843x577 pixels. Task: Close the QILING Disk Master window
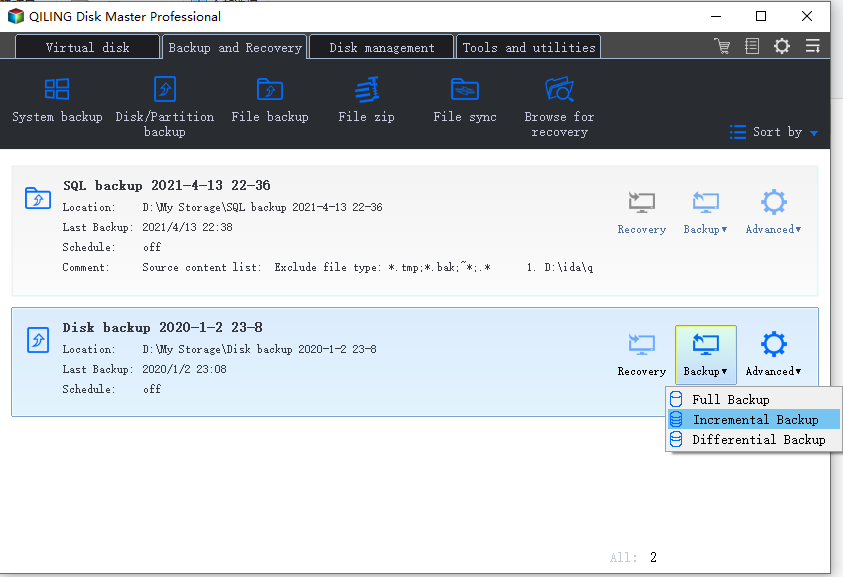(806, 16)
